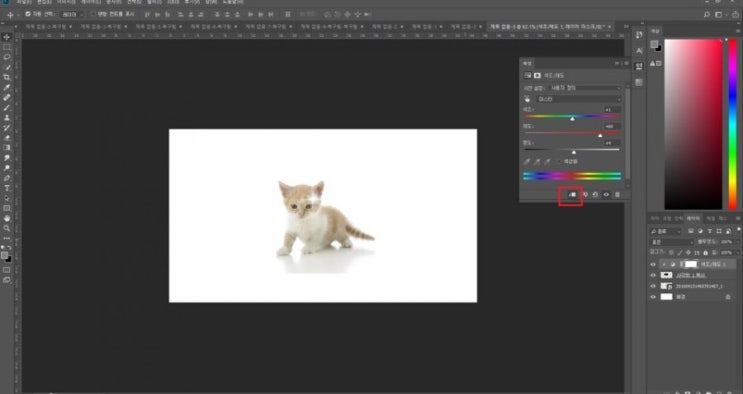743x394 pixels.
Task: Select the Healing Brush tool
Action: point(7,98)
